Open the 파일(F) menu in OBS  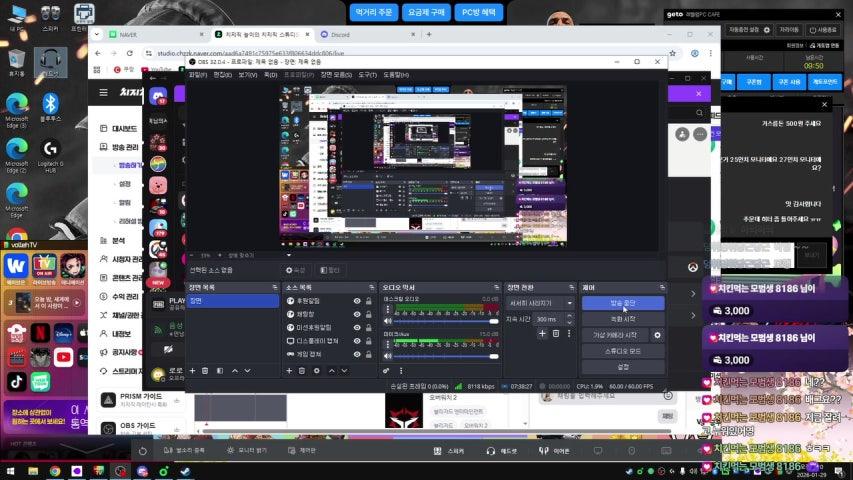click(x=197, y=74)
